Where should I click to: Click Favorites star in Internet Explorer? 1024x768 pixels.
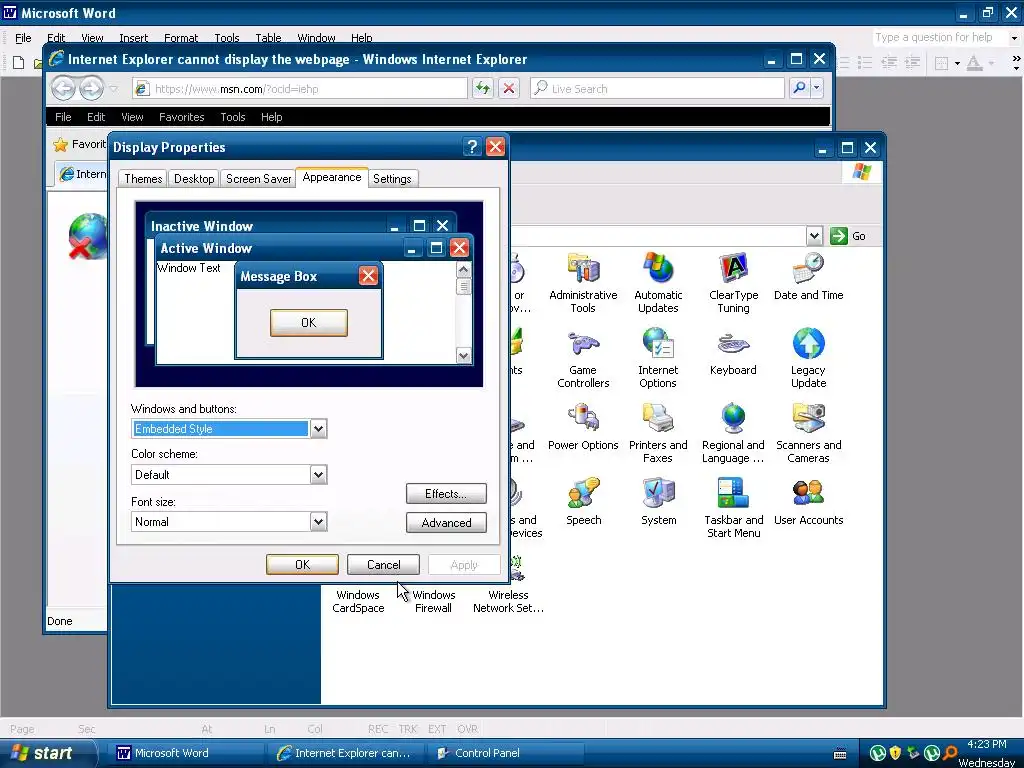coord(60,144)
